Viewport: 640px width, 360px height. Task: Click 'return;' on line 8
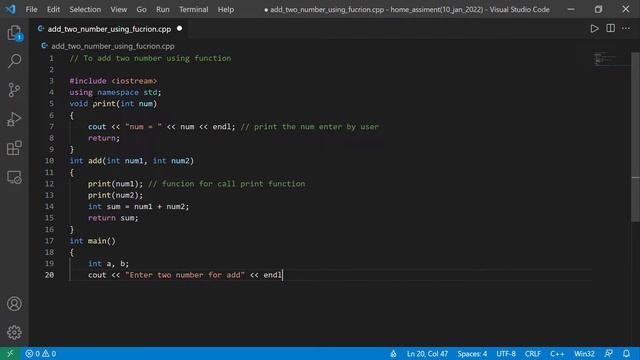click(104, 138)
